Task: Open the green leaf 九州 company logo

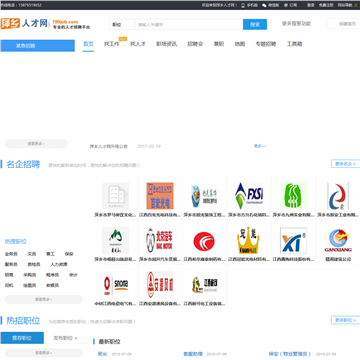Action: (x=294, y=196)
